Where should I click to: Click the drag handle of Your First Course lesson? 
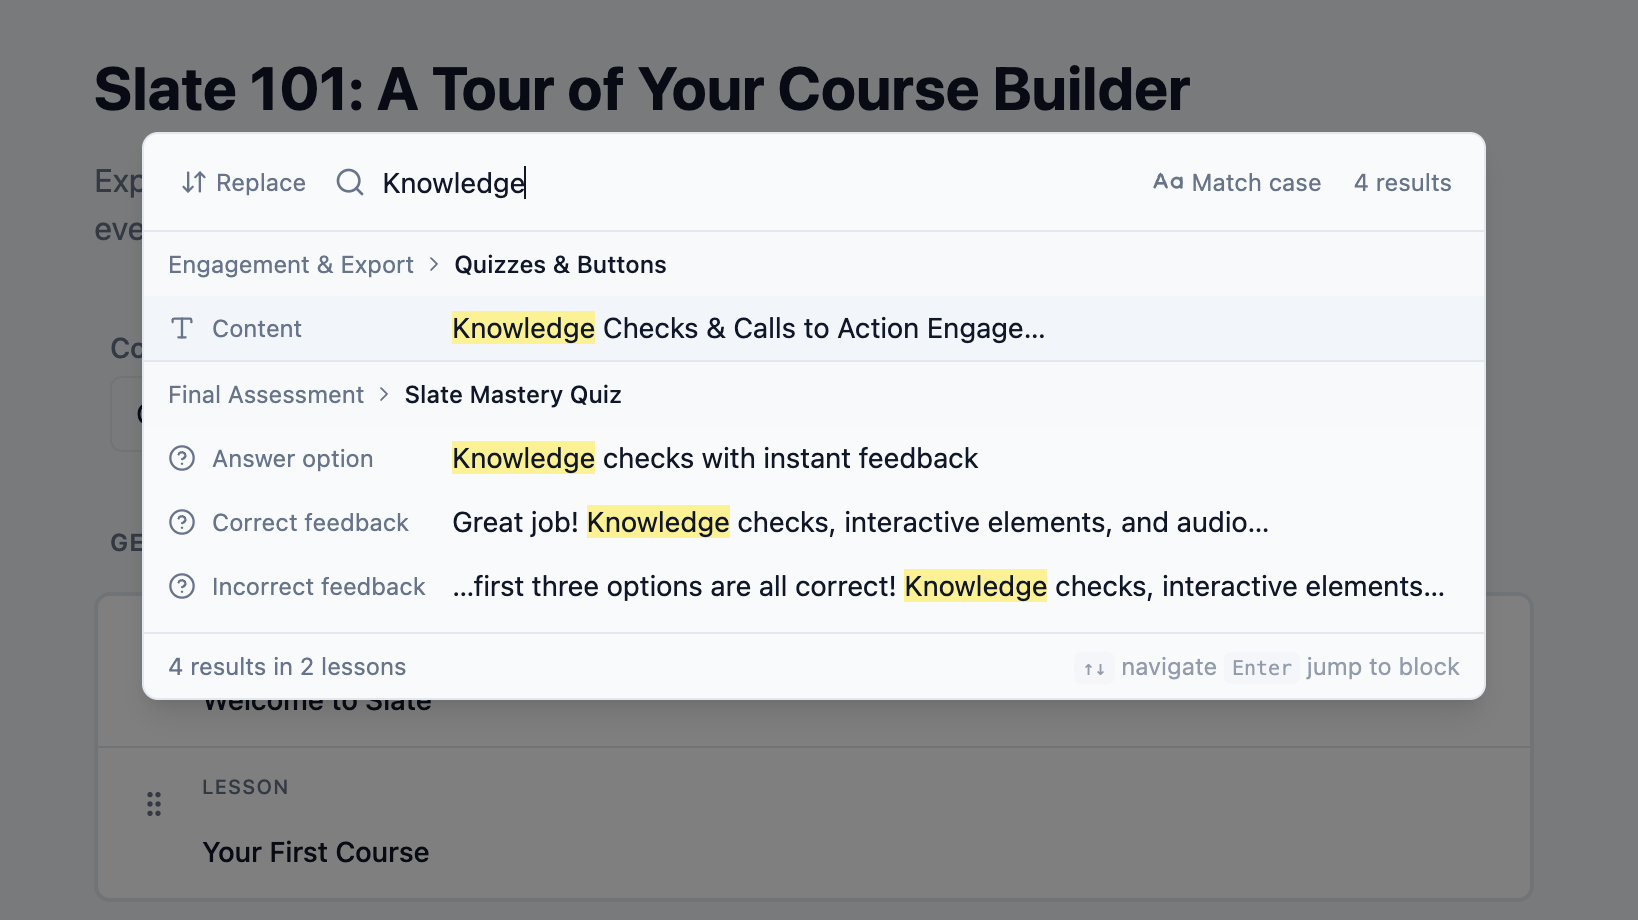[154, 803]
